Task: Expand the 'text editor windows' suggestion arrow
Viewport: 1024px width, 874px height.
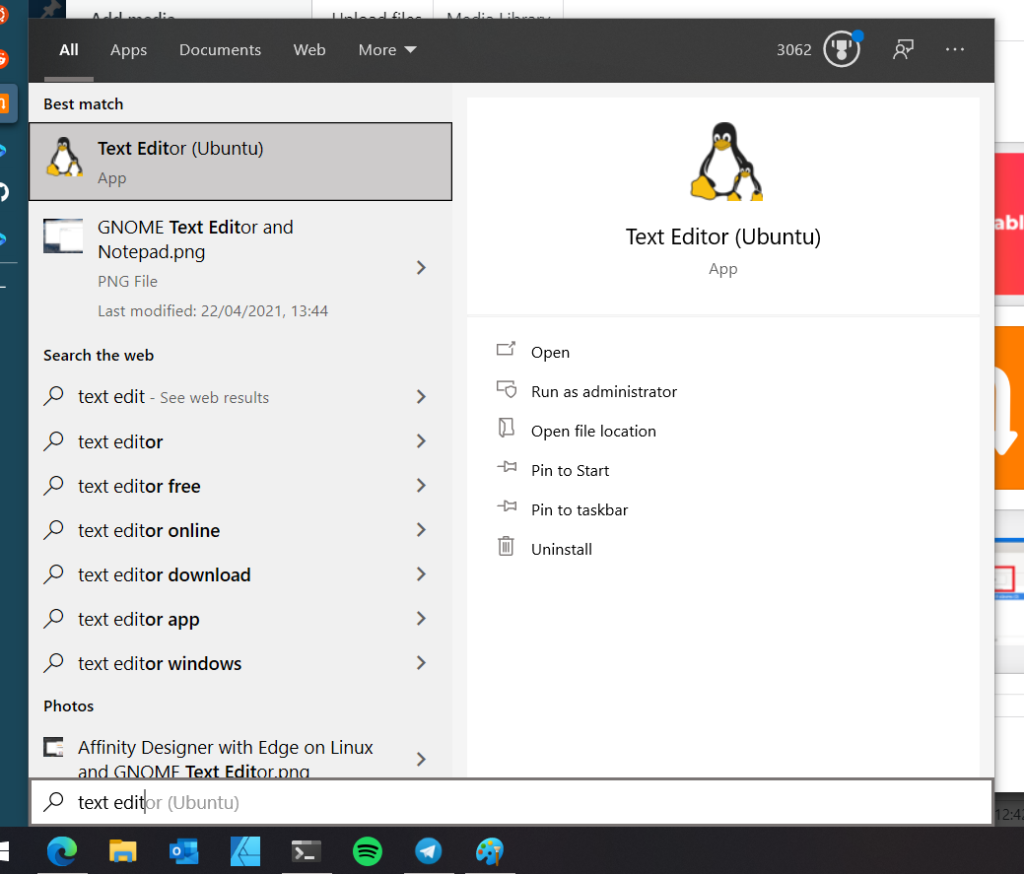Action: point(421,663)
